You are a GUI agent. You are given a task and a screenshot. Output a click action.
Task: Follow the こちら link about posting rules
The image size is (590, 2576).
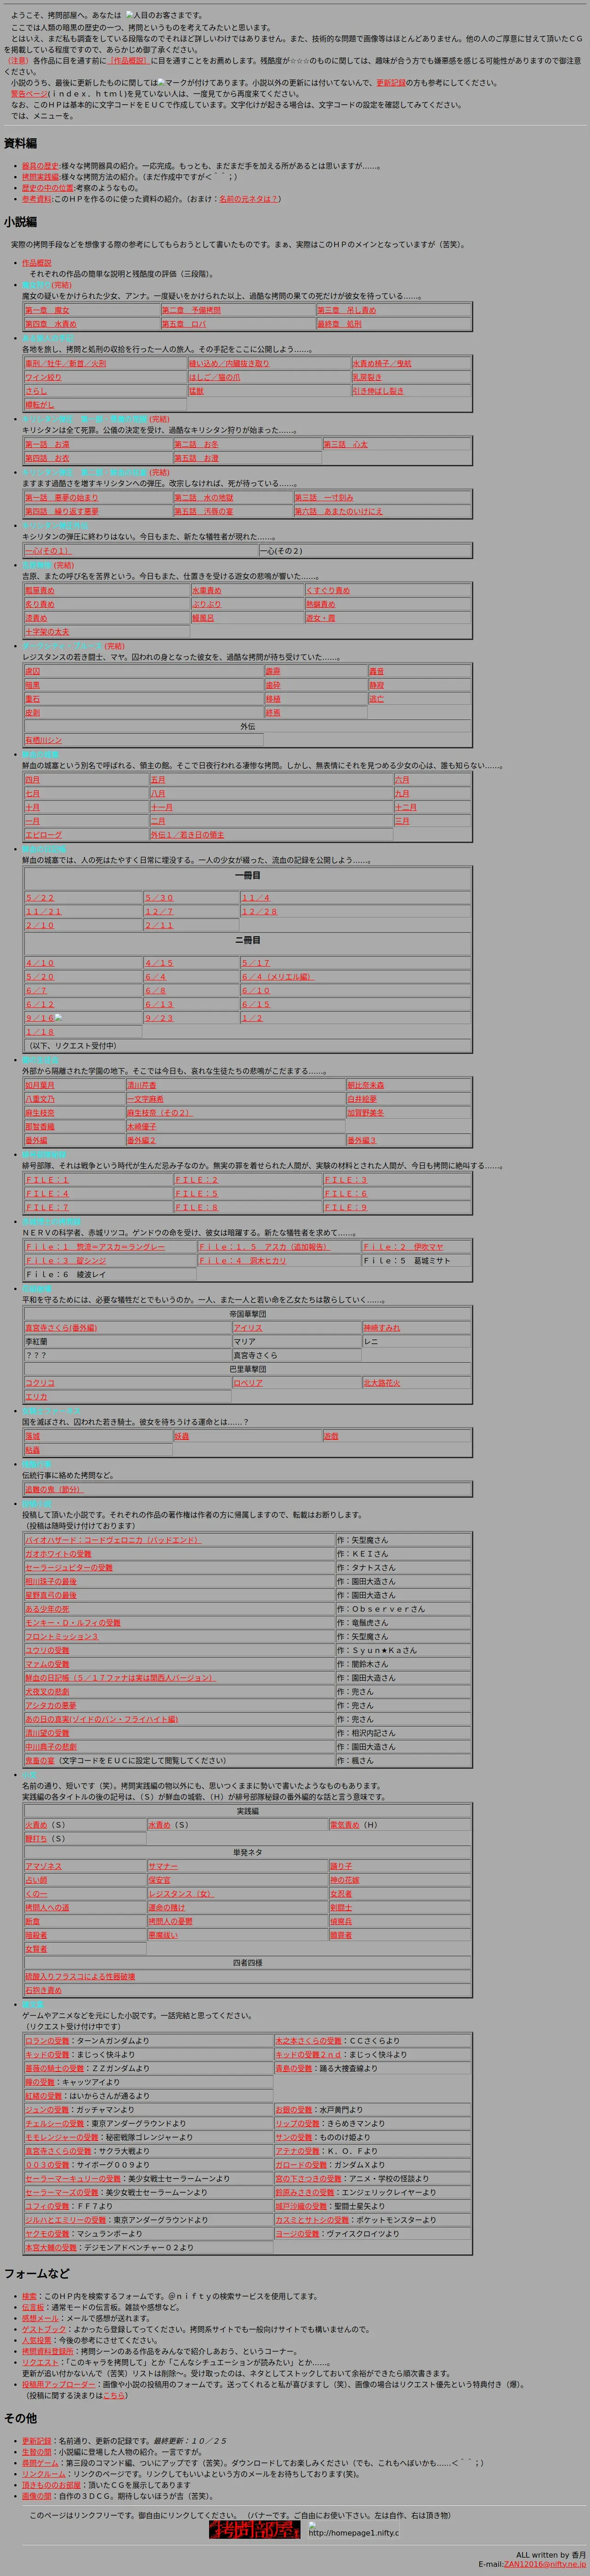pyautogui.click(x=115, y=2395)
